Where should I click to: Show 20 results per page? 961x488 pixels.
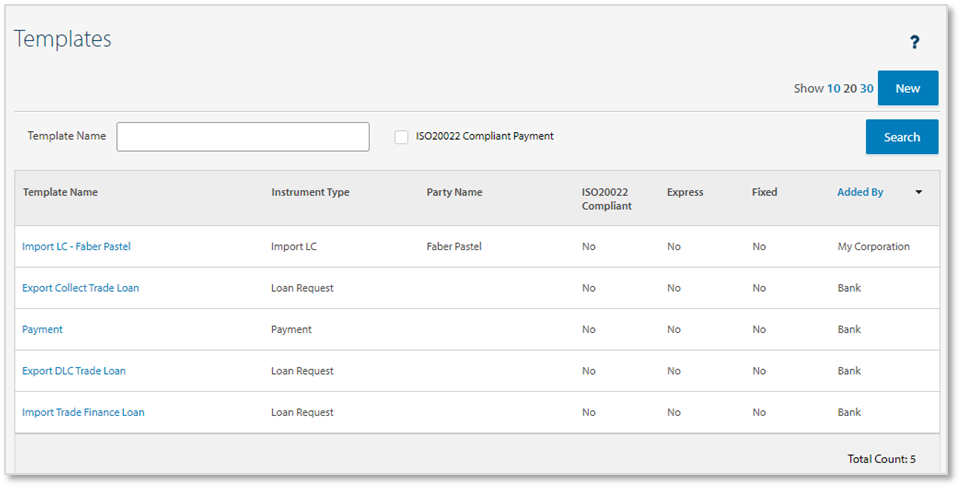pos(850,89)
